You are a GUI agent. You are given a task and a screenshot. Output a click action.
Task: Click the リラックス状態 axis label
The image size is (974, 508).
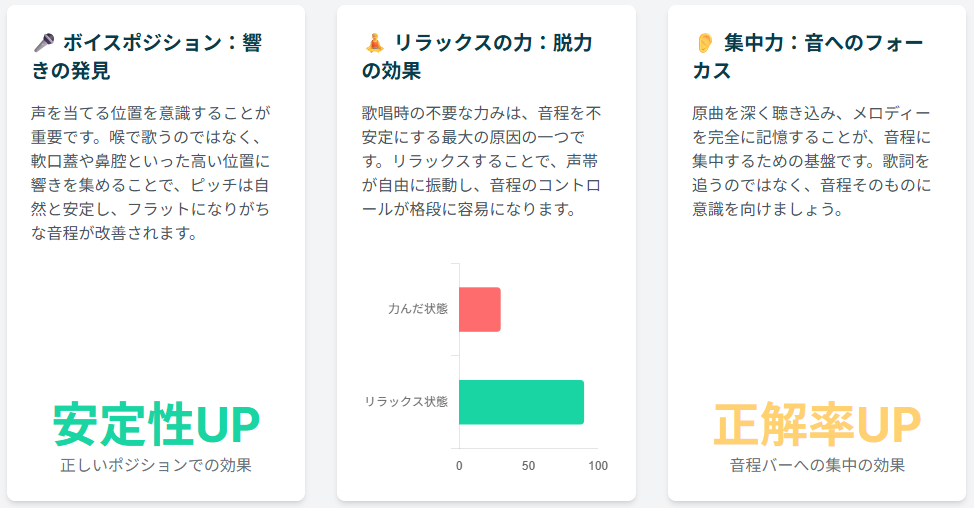click(406, 402)
